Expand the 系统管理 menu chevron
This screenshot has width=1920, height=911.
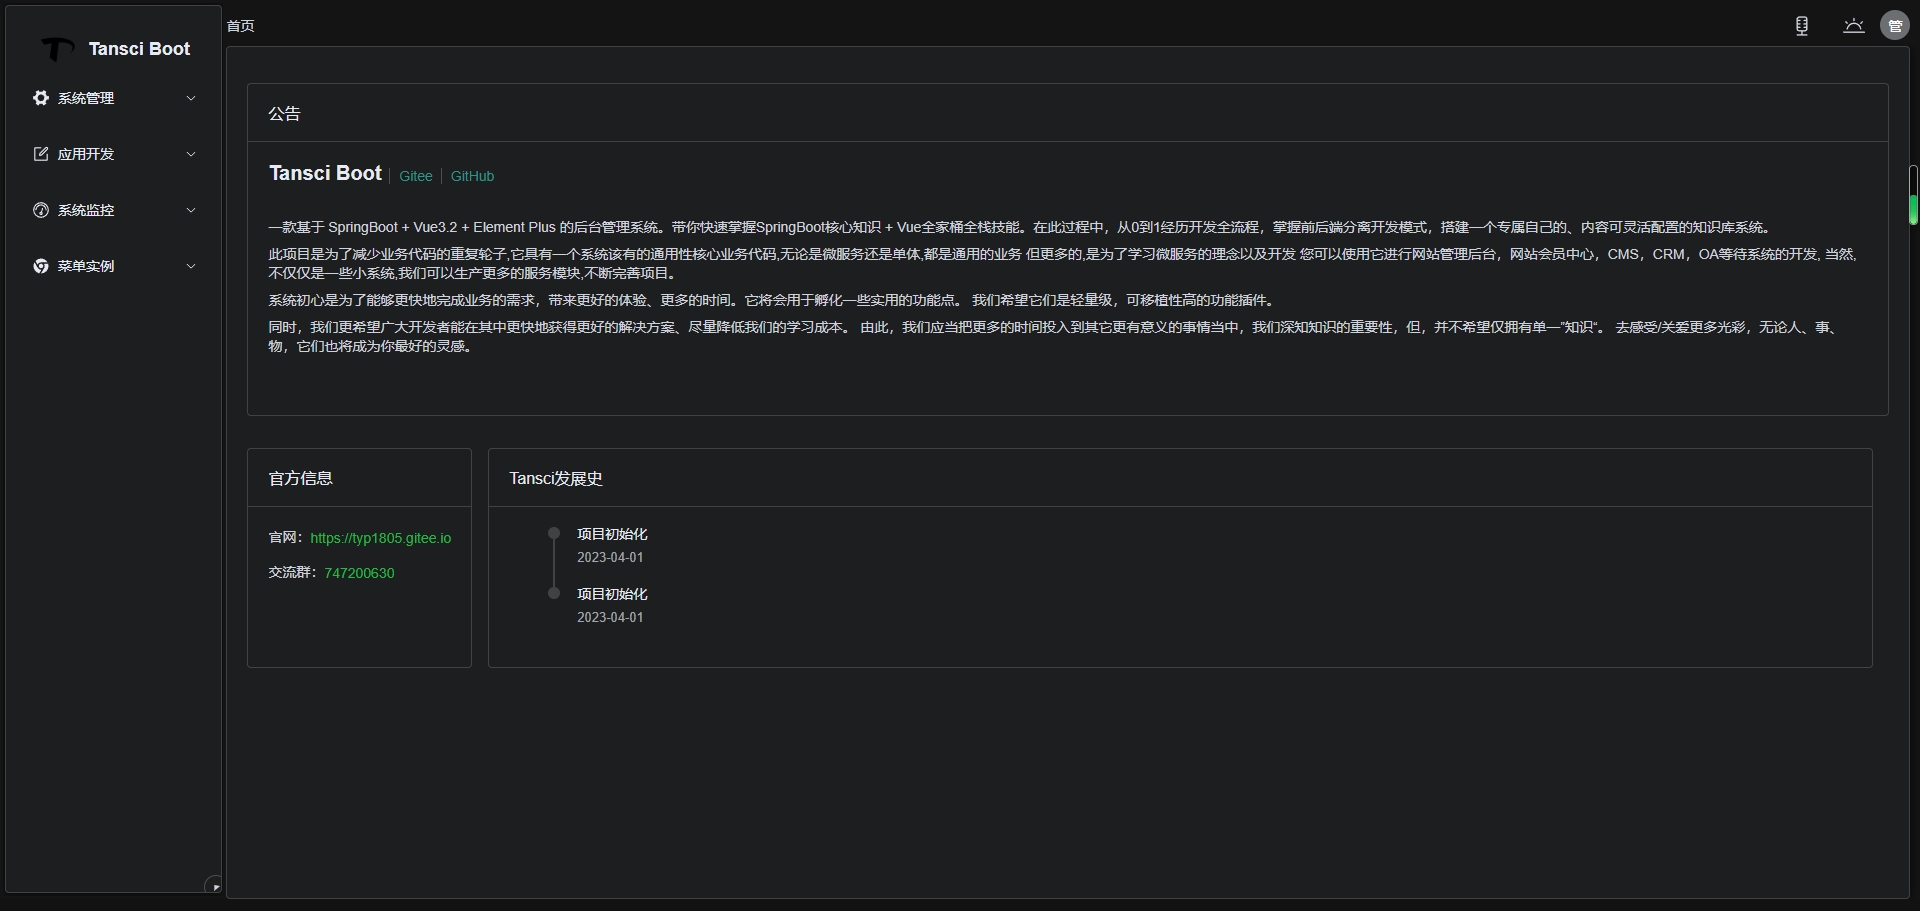click(x=191, y=98)
